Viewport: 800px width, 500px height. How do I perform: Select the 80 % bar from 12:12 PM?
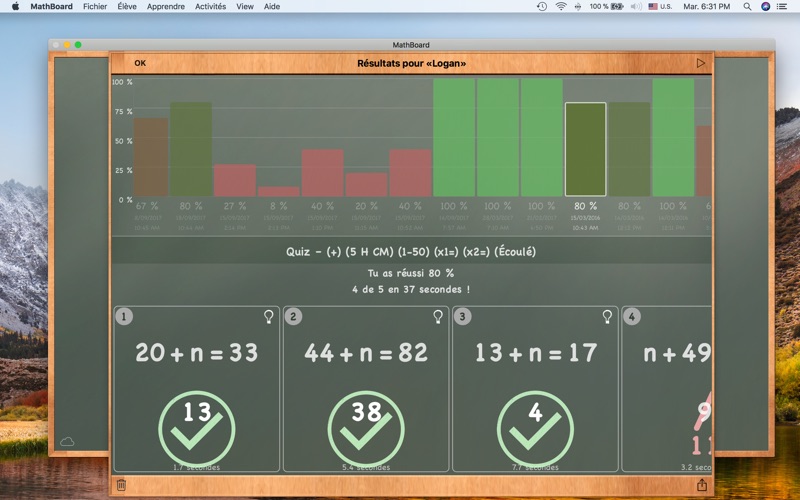630,149
